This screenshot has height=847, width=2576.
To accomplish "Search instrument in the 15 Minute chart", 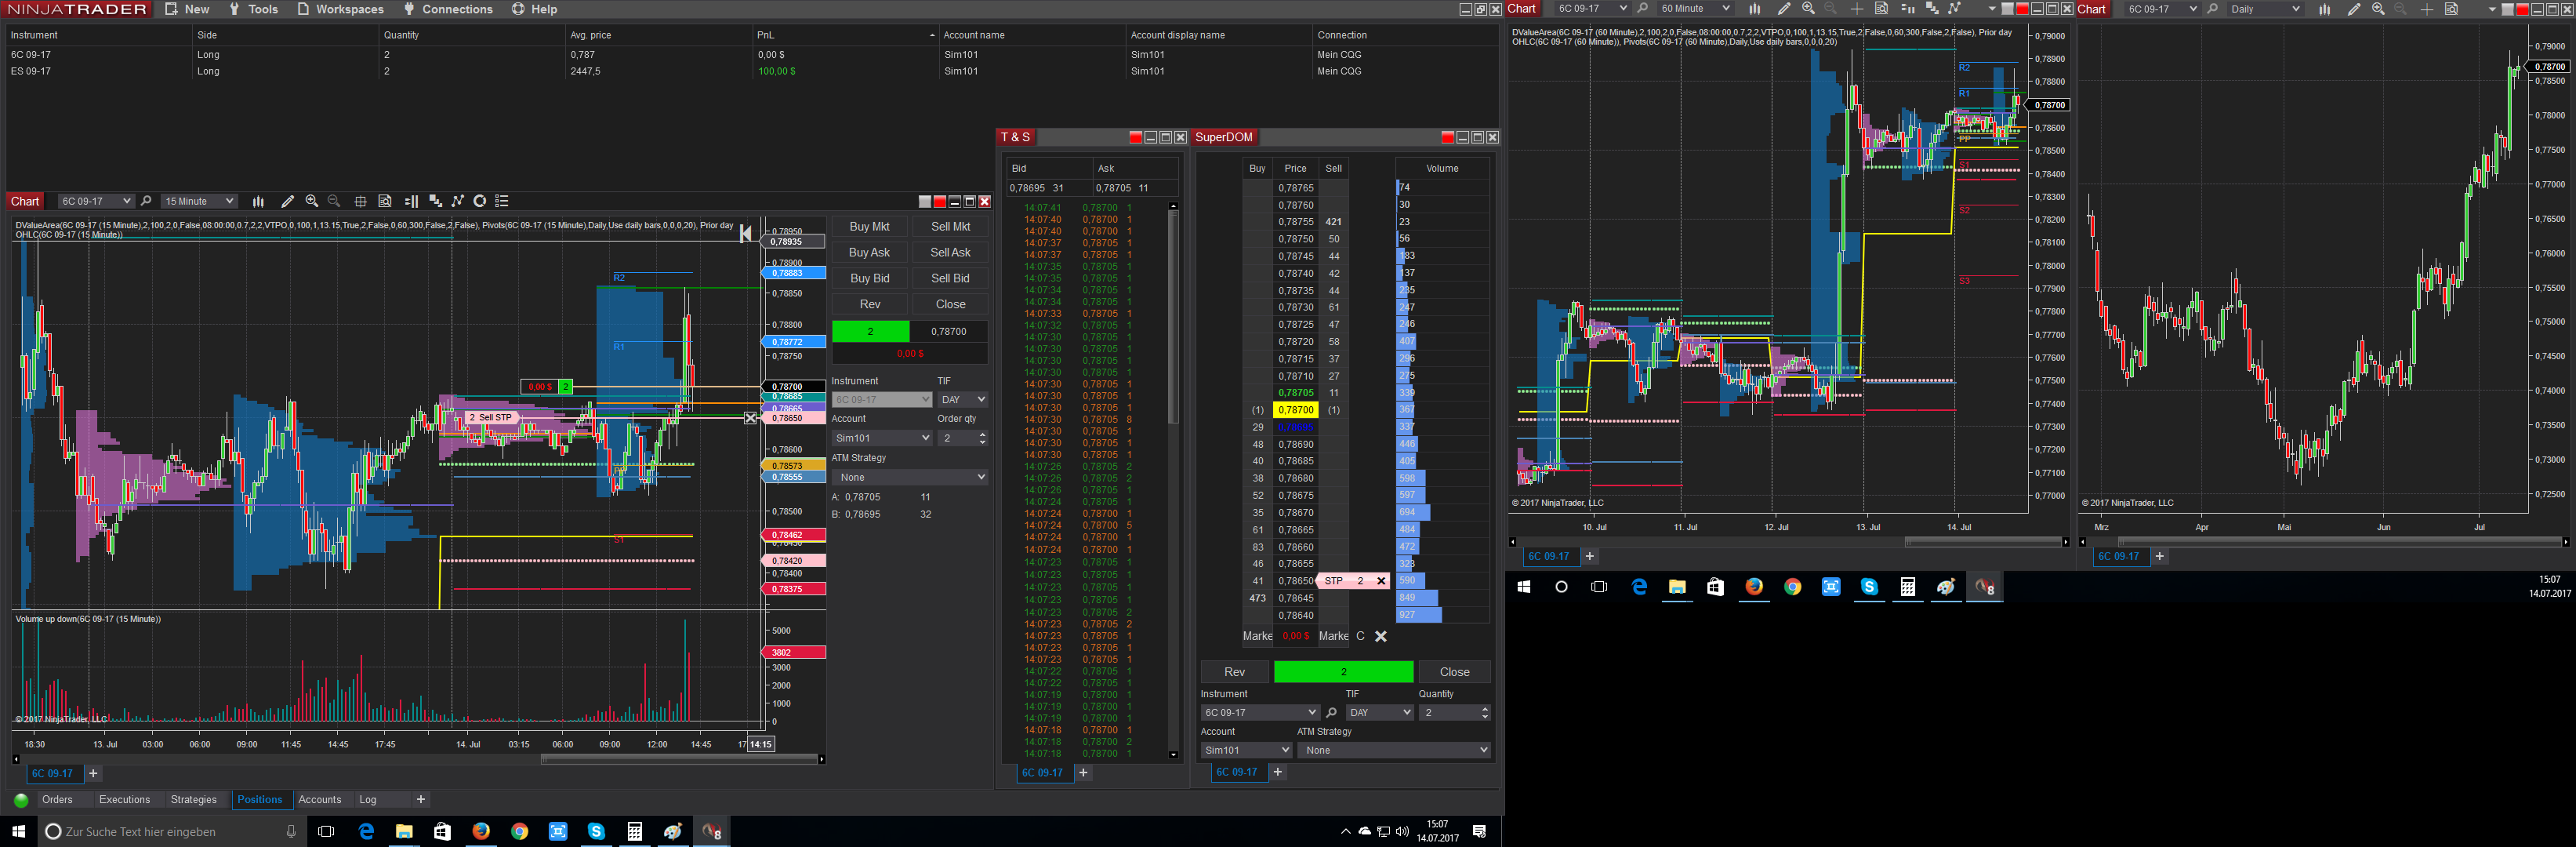I will 146,201.
